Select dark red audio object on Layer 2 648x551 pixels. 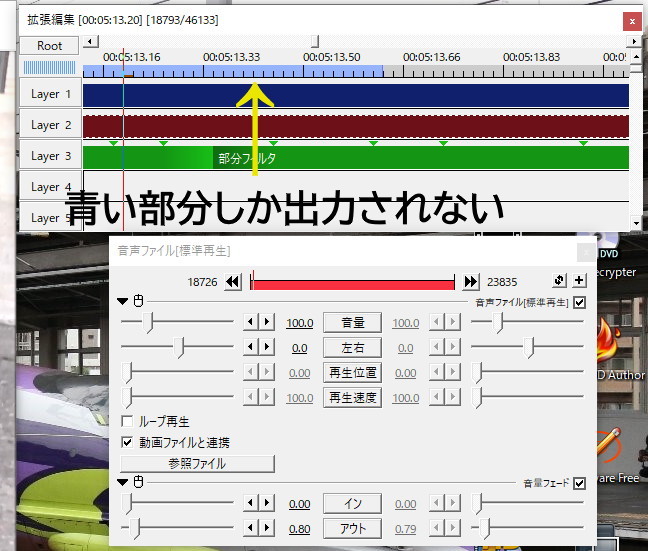click(356, 126)
